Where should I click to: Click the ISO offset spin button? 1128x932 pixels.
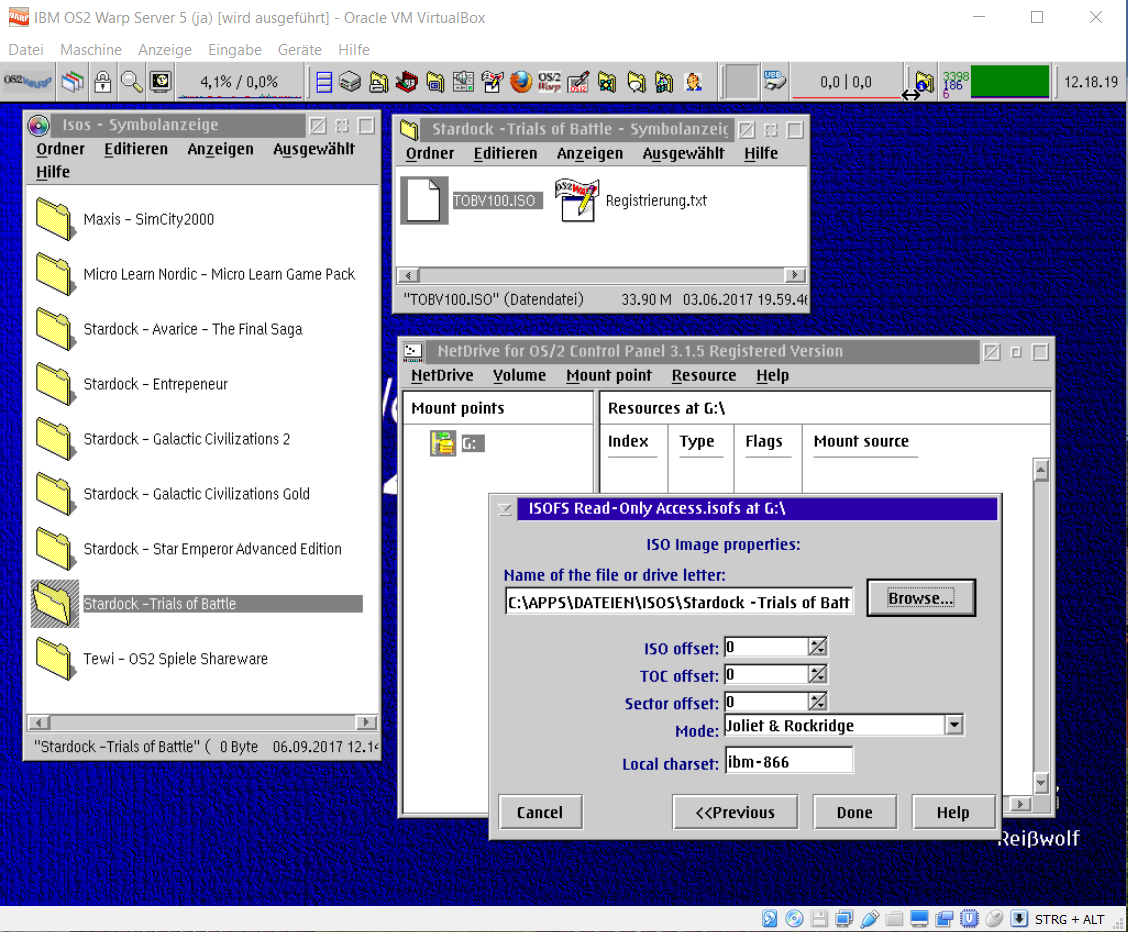point(817,647)
